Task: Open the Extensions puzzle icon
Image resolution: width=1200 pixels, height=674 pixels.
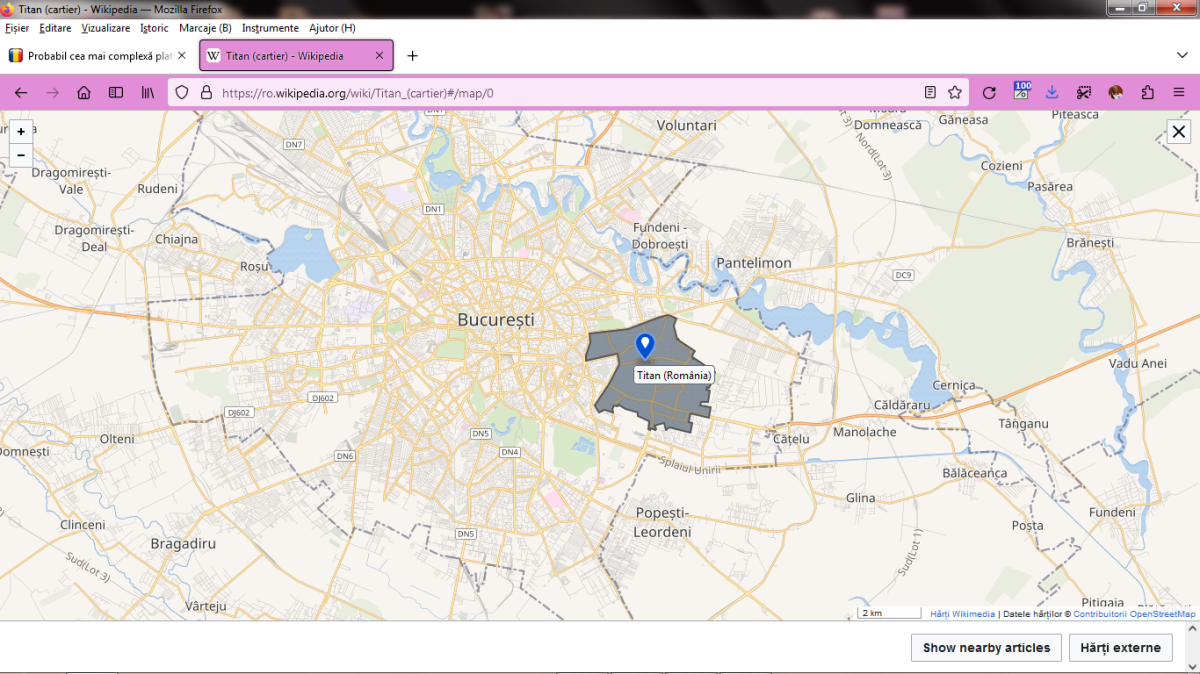Action: 1147,92
